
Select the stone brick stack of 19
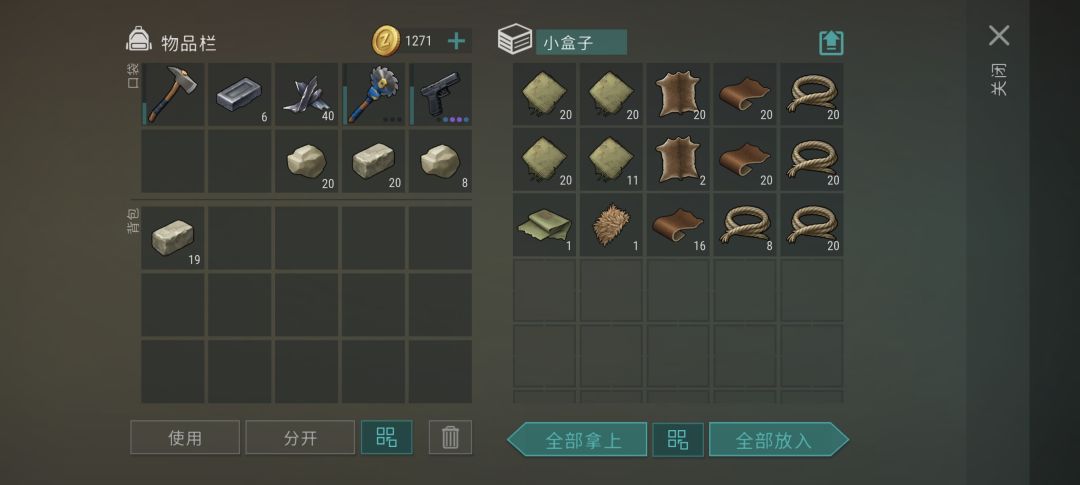[x=172, y=238]
